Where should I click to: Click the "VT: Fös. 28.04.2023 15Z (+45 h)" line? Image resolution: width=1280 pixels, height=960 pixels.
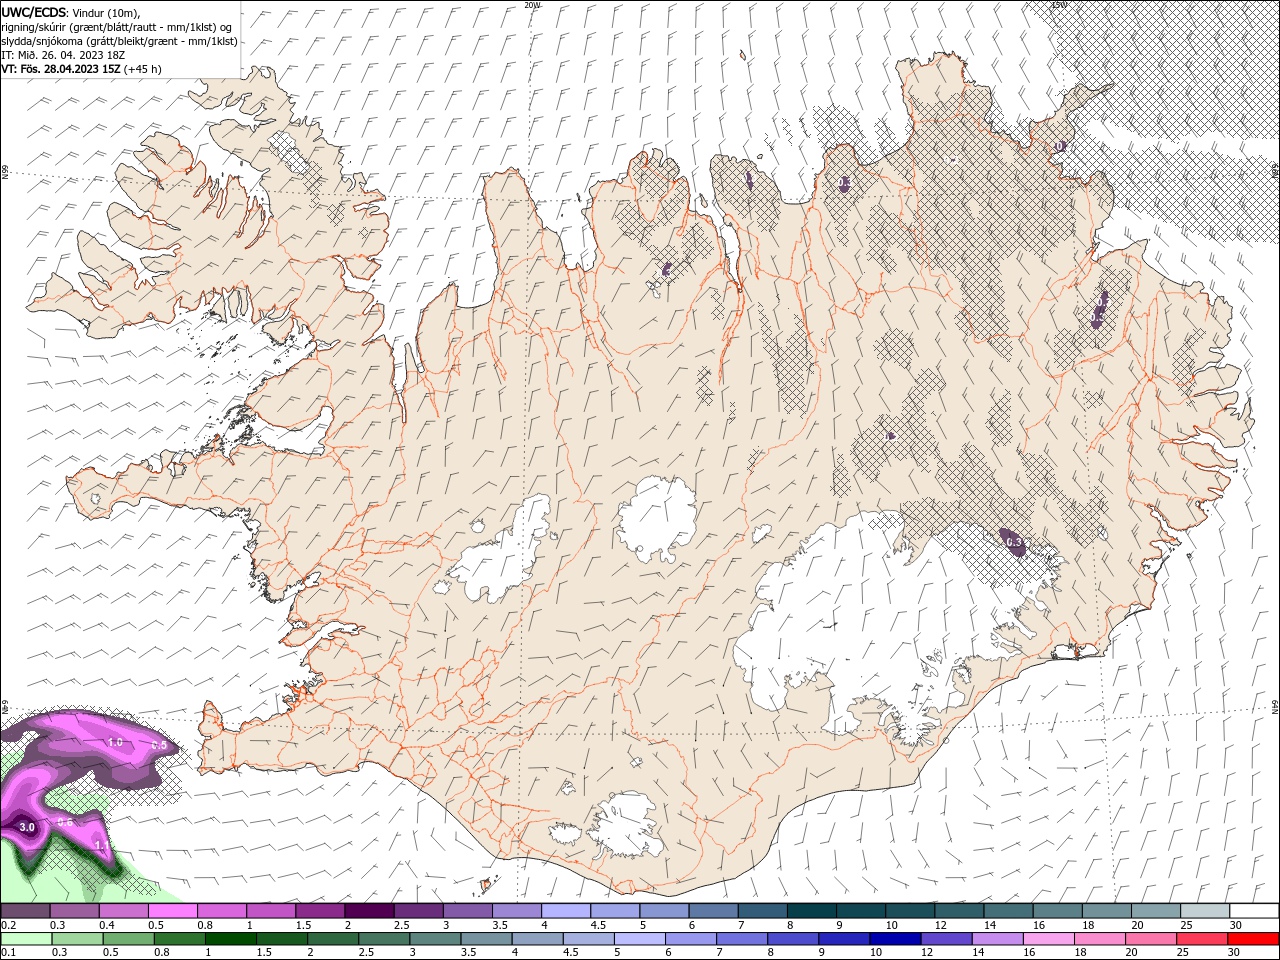pos(81,69)
